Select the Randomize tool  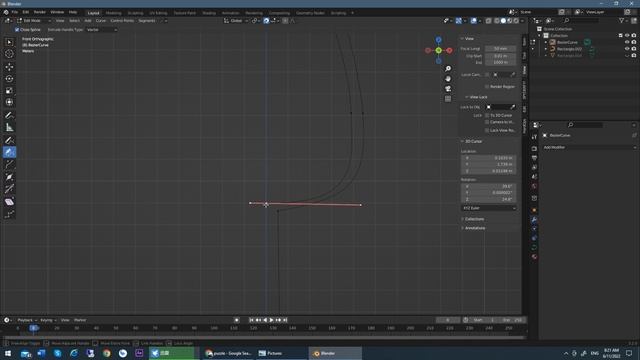9,214
